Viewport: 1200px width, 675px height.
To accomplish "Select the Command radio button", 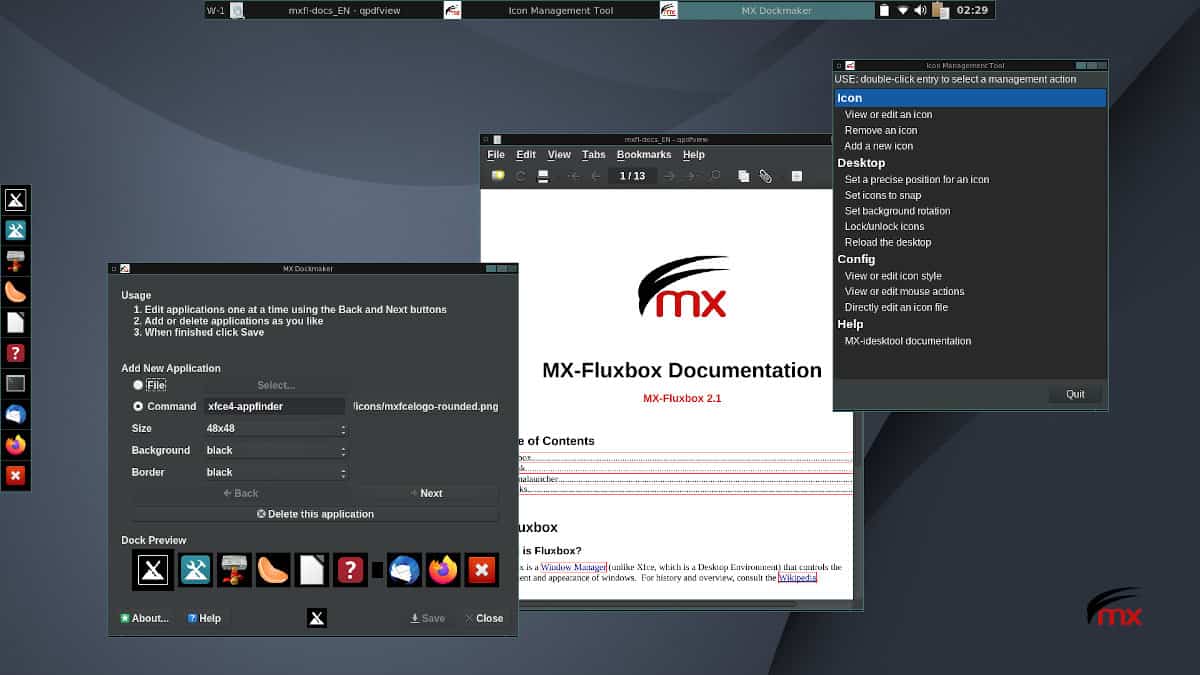I will click(x=137, y=406).
